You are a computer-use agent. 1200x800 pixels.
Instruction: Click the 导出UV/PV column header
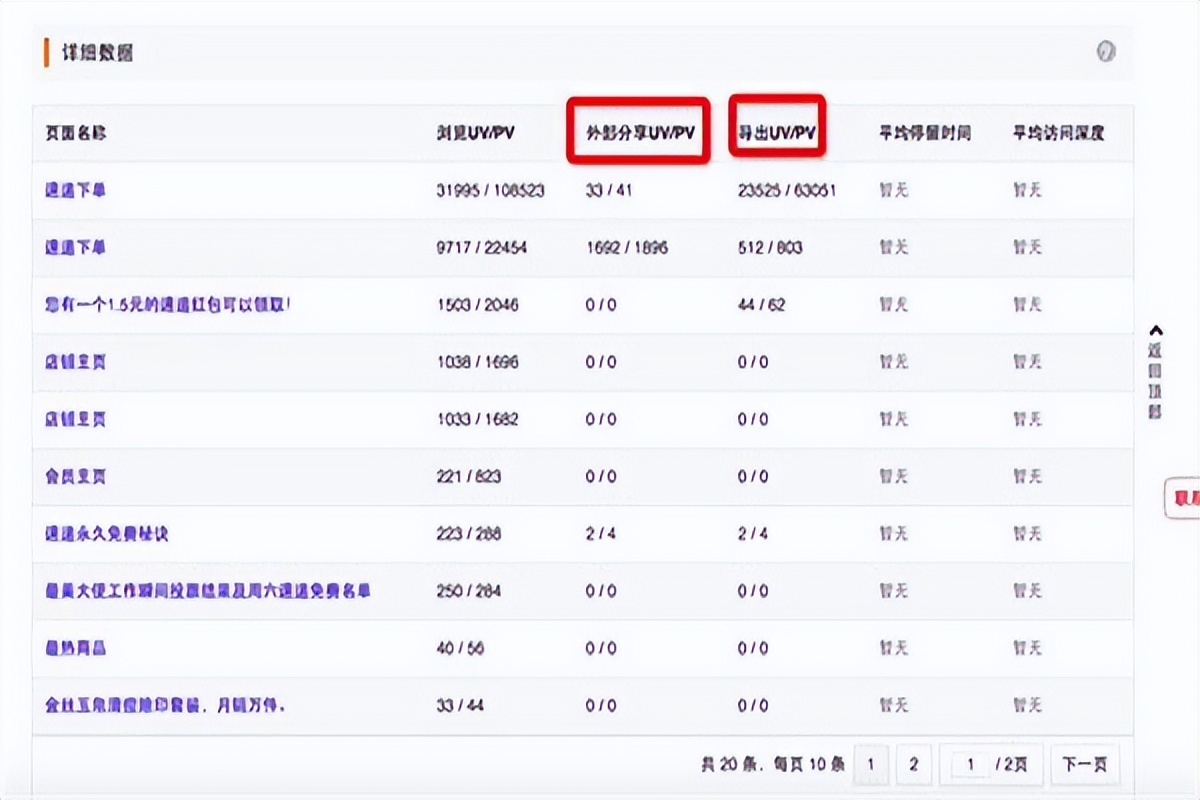(x=777, y=133)
